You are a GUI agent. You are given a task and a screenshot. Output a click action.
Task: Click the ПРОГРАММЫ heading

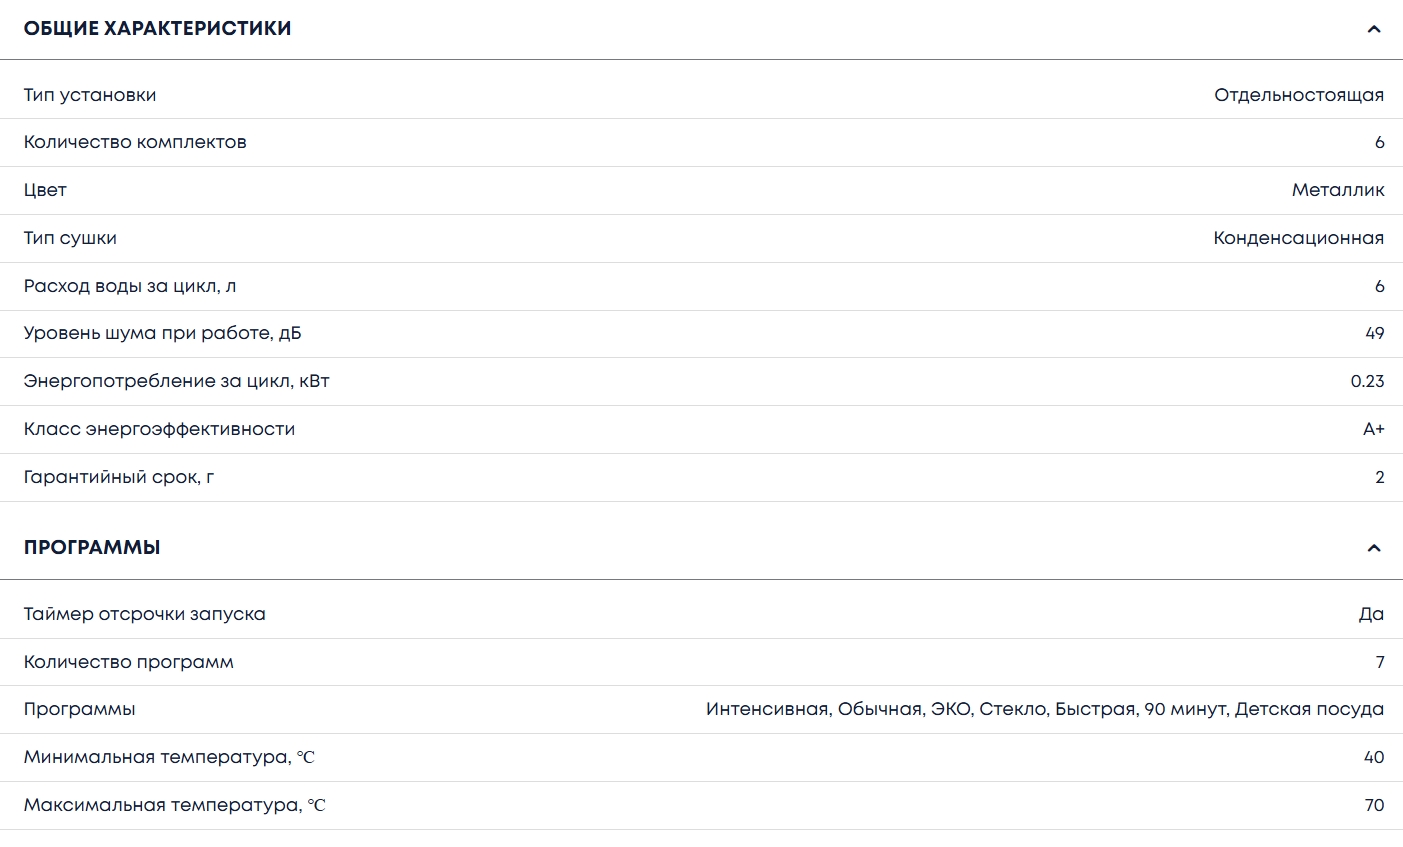[92, 548]
